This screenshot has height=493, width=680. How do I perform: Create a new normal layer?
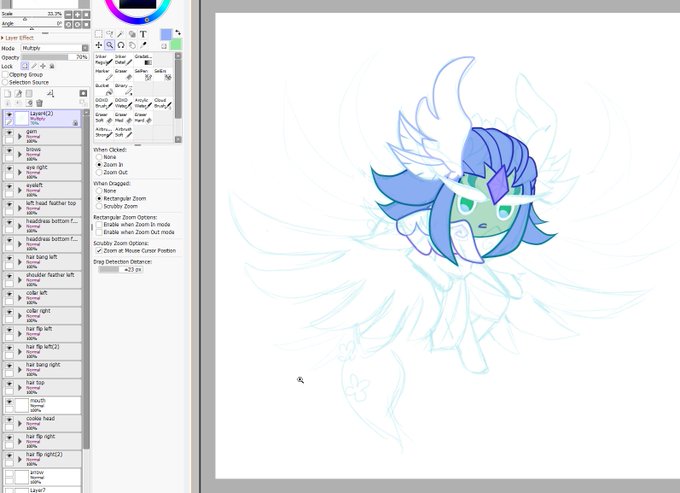pos(7,93)
